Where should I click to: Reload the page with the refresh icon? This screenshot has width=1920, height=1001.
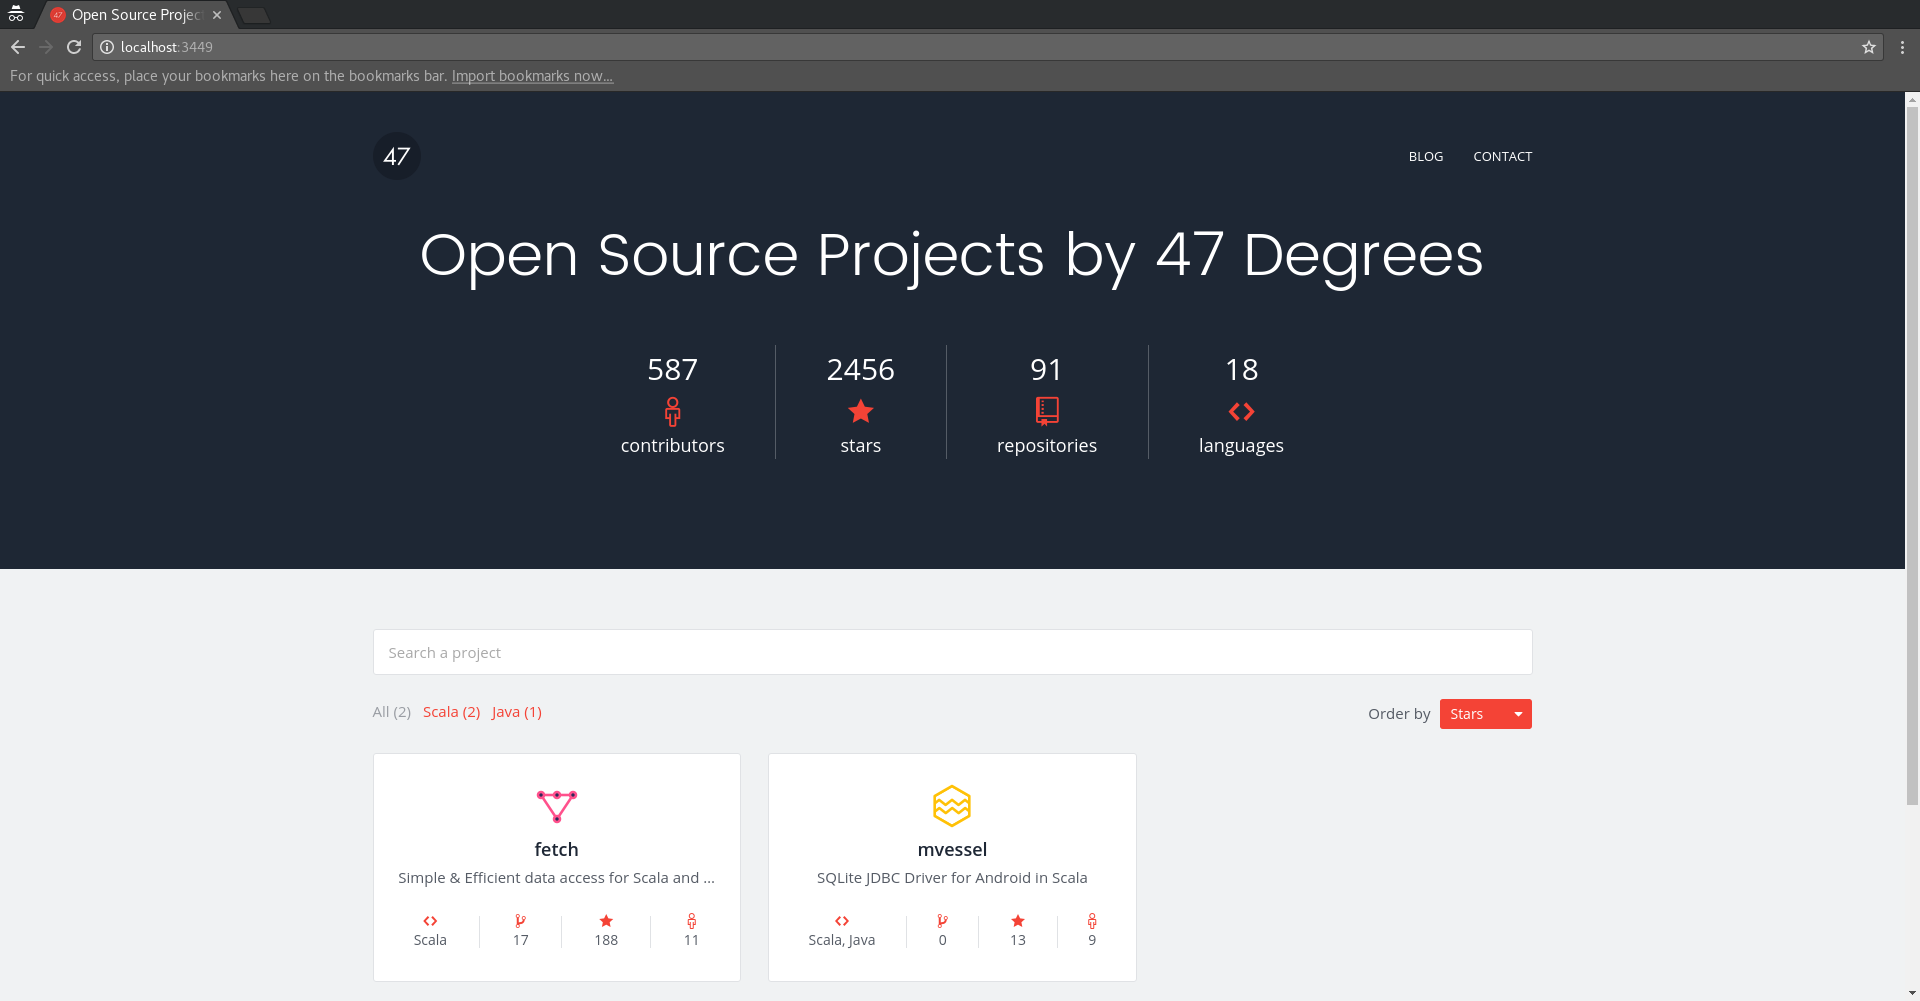tap(74, 47)
